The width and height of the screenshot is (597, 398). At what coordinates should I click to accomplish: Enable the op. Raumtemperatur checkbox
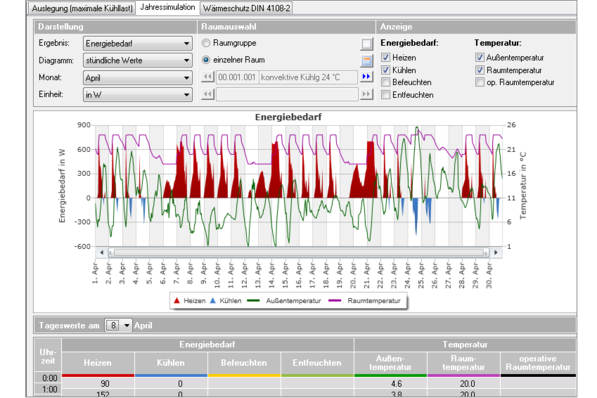click(x=480, y=82)
